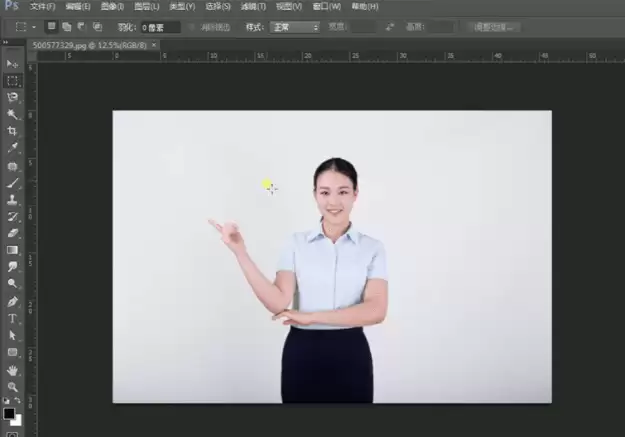Open the Style dropdown in options bar
The height and width of the screenshot is (437, 625).
295,27
